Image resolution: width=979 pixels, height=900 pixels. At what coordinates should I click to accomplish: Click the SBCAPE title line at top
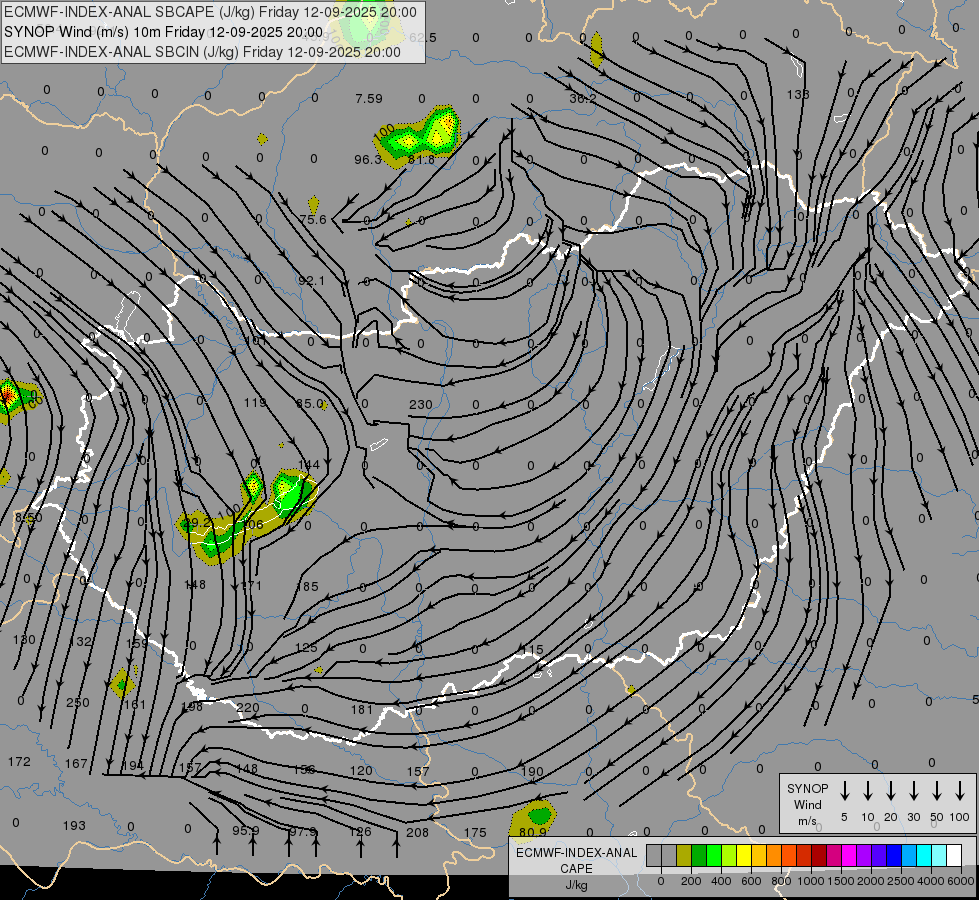tap(210, 12)
